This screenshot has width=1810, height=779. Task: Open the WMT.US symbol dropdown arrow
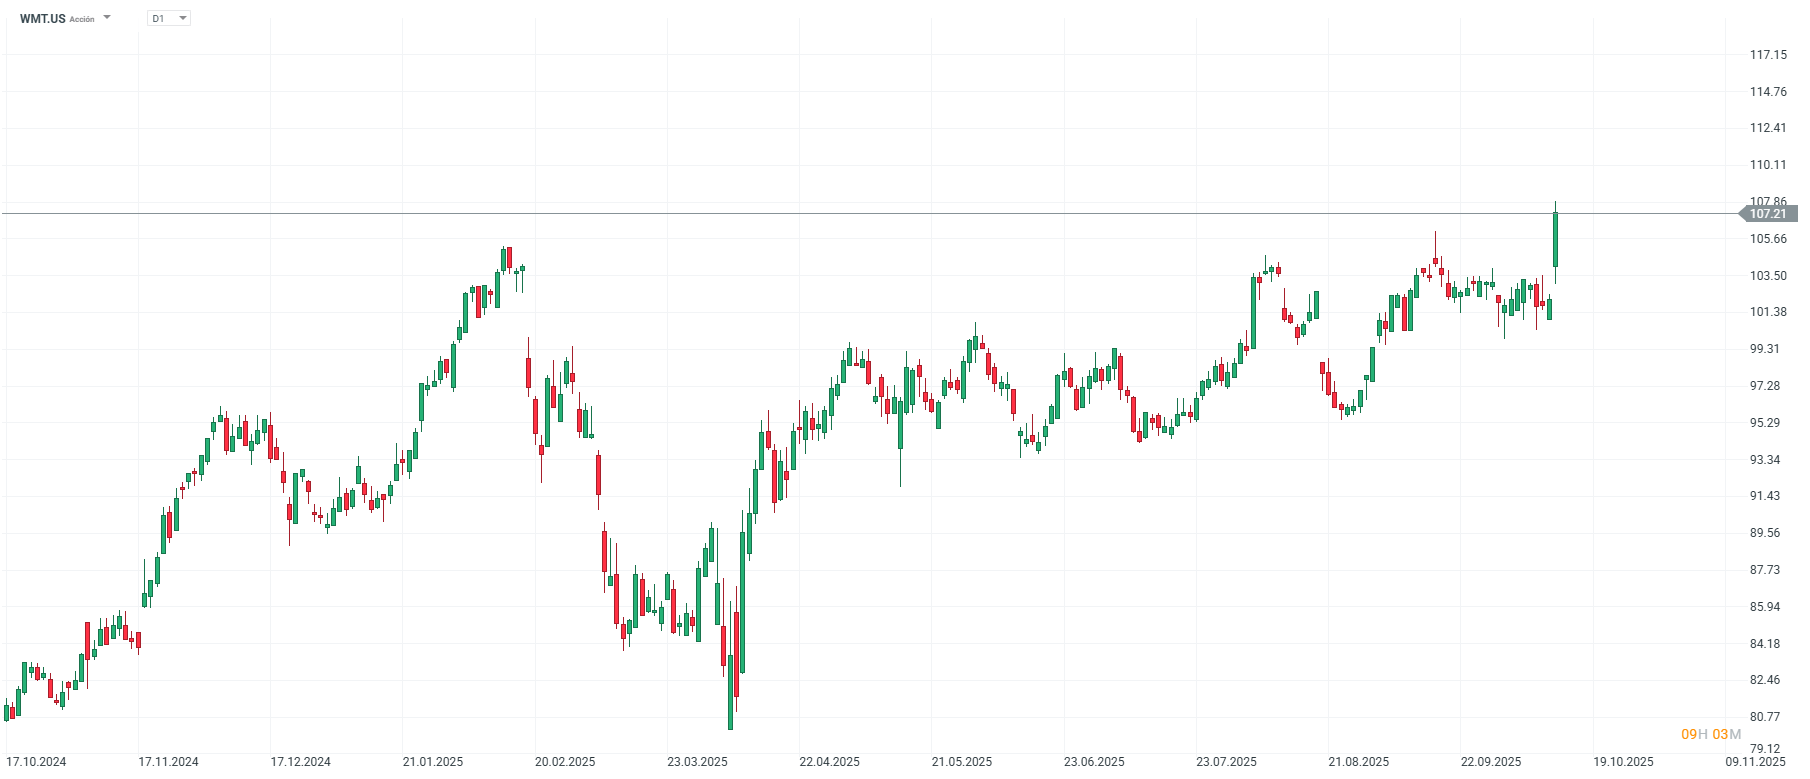pyautogui.click(x=107, y=18)
